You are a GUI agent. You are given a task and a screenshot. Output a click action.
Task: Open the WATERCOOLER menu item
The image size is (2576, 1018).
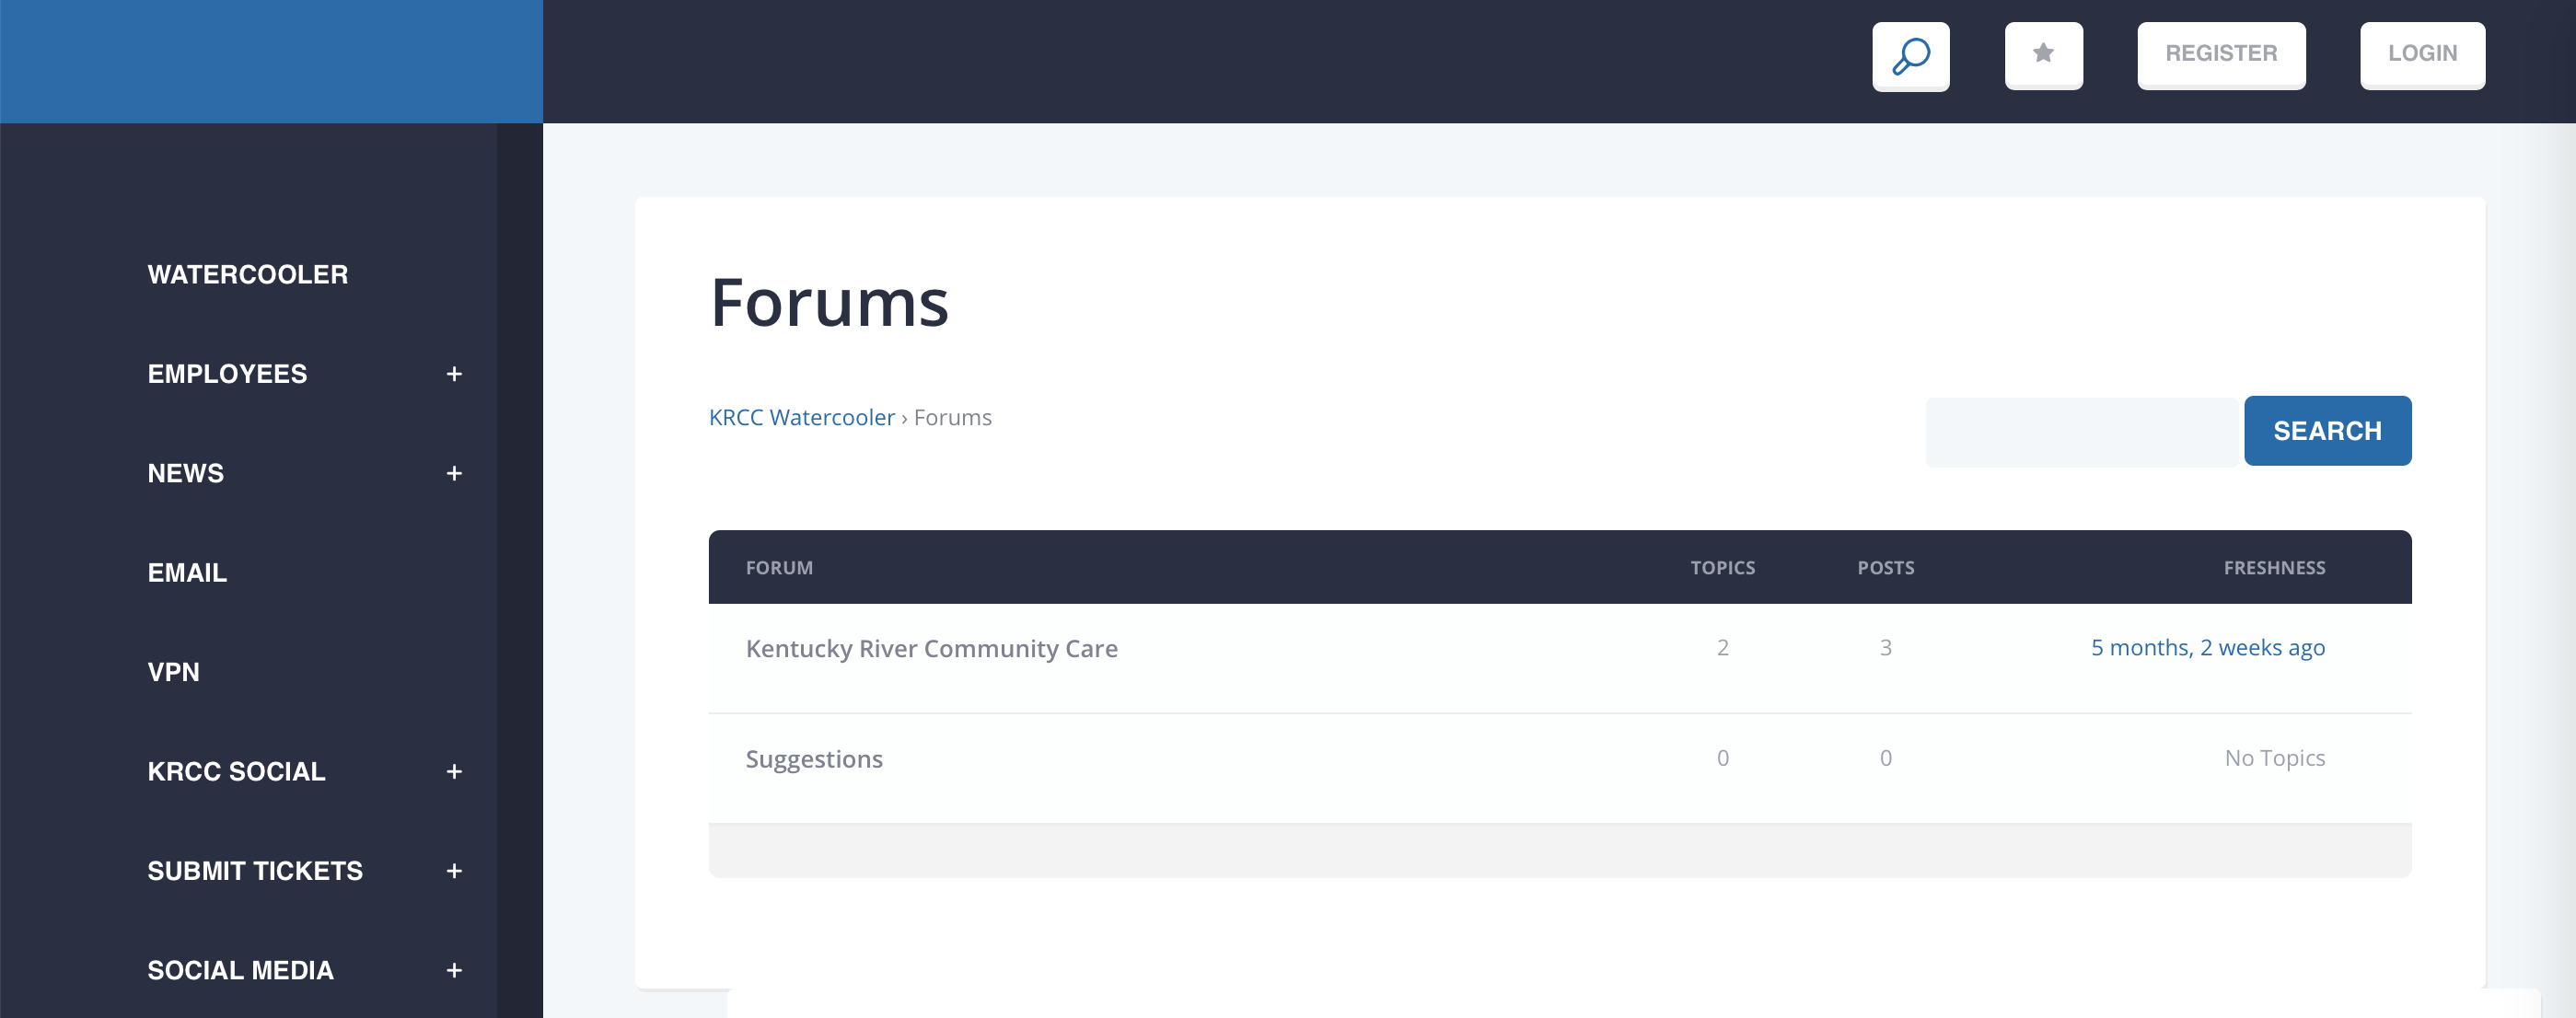point(248,274)
